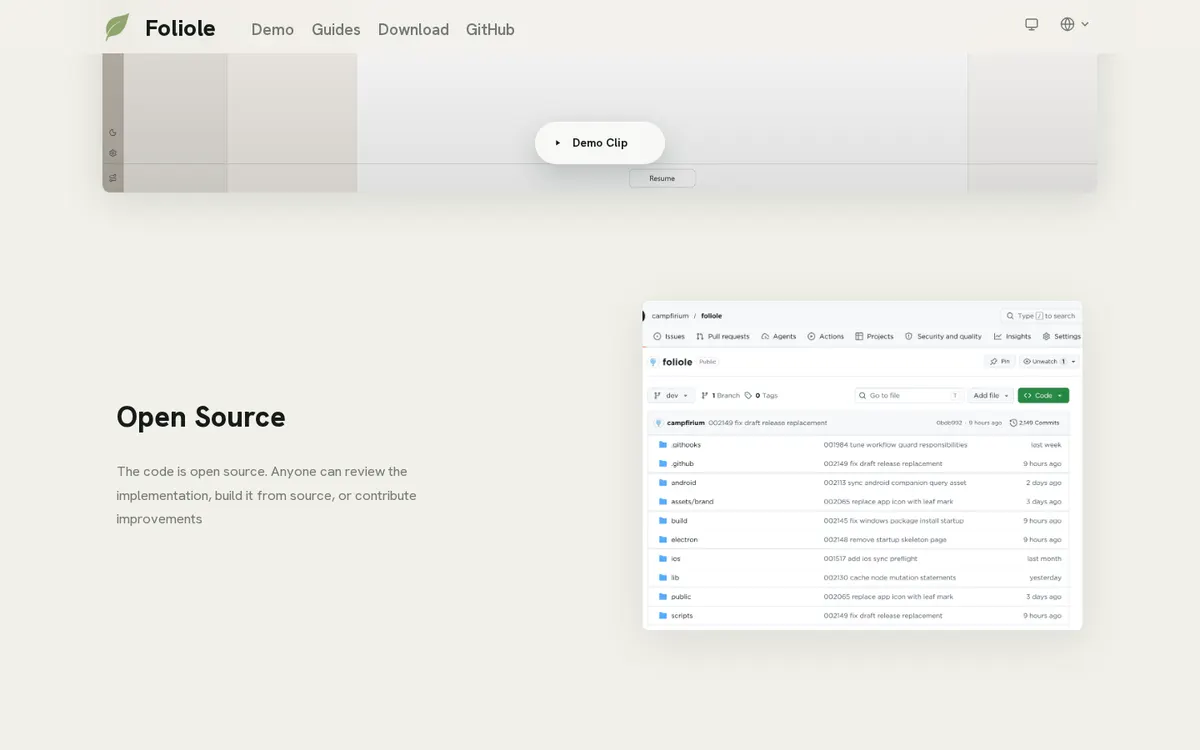
Task: Click the commit hash 0bdb992
Action: click(x=949, y=423)
